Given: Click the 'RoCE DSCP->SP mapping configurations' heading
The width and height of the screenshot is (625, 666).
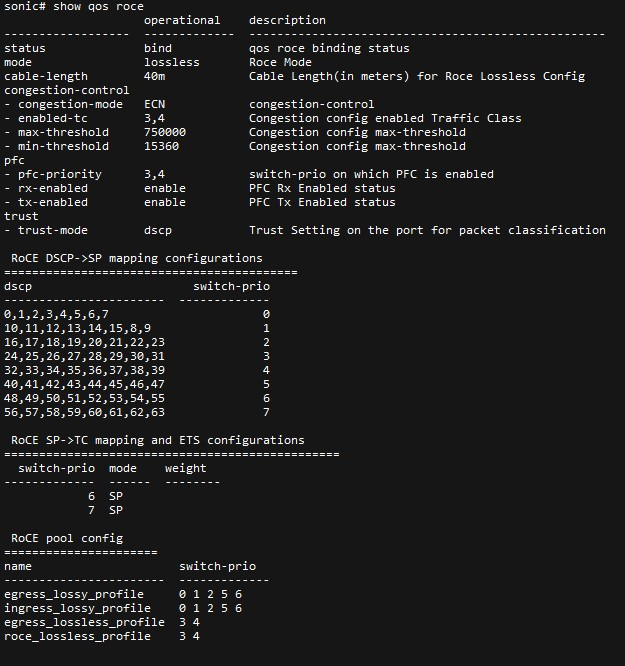Looking at the screenshot, I should [137, 258].
